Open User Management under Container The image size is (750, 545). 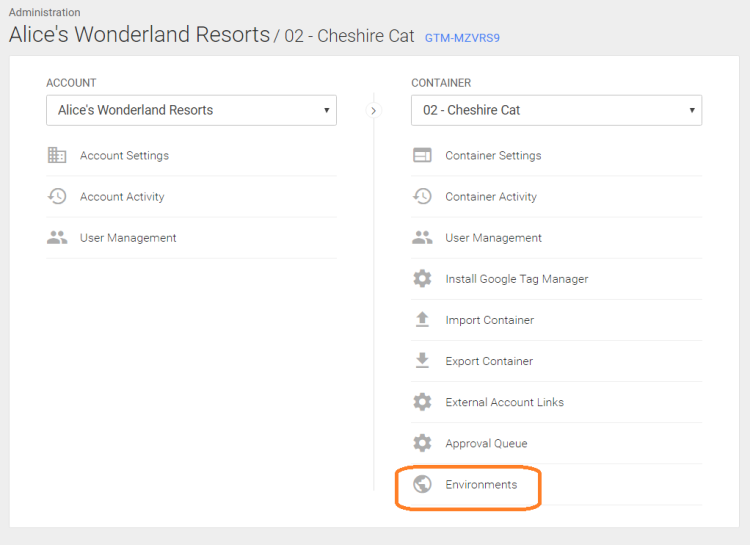pyautogui.click(x=556, y=238)
